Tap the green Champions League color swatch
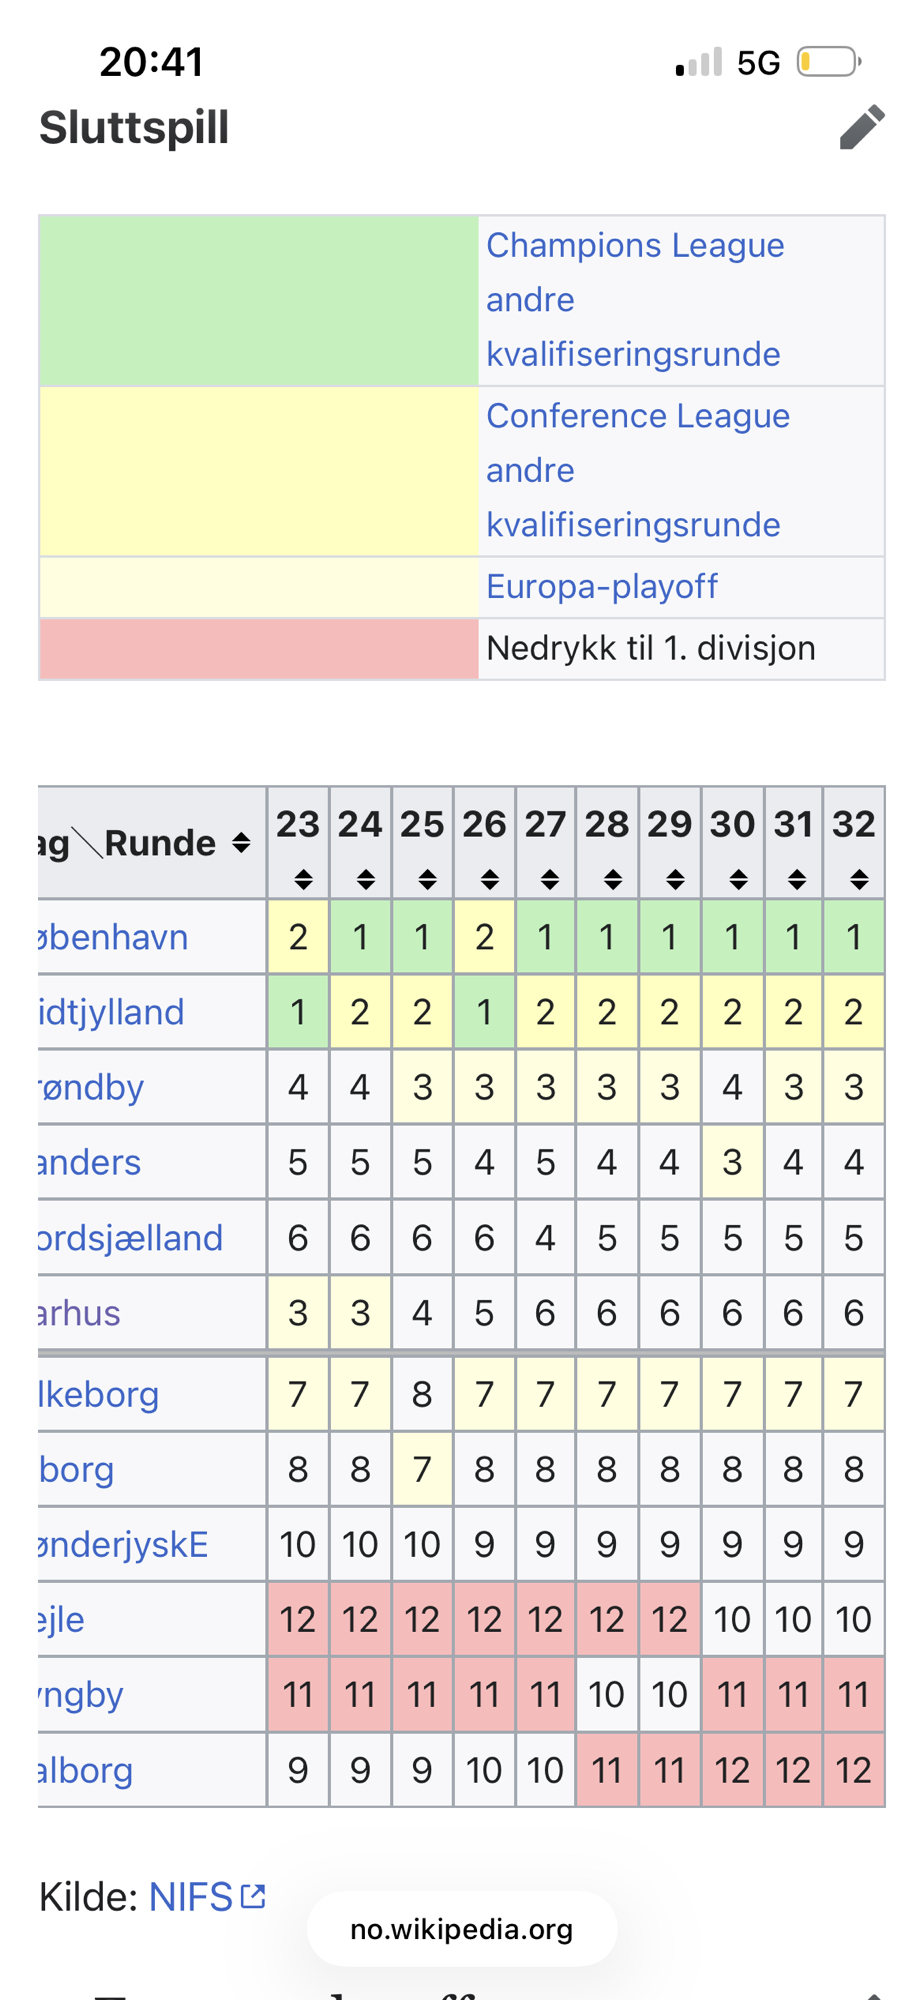 (x=258, y=301)
